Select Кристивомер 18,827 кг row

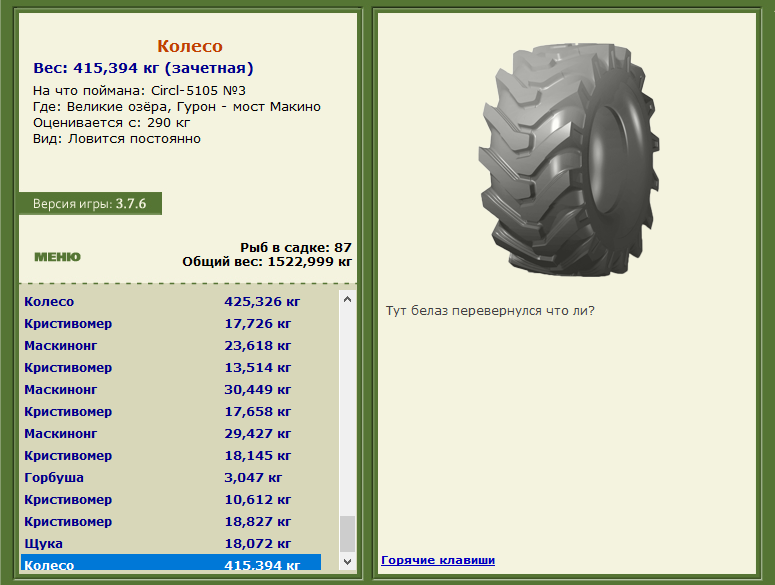click(x=171, y=521)
